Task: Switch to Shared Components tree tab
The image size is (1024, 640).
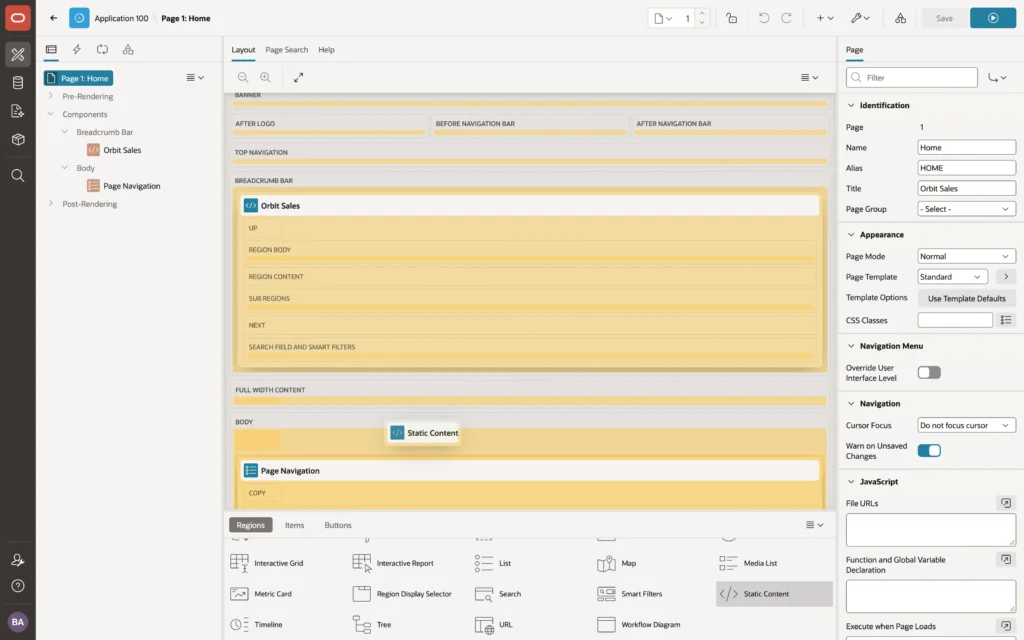Action: pos(128,50)
